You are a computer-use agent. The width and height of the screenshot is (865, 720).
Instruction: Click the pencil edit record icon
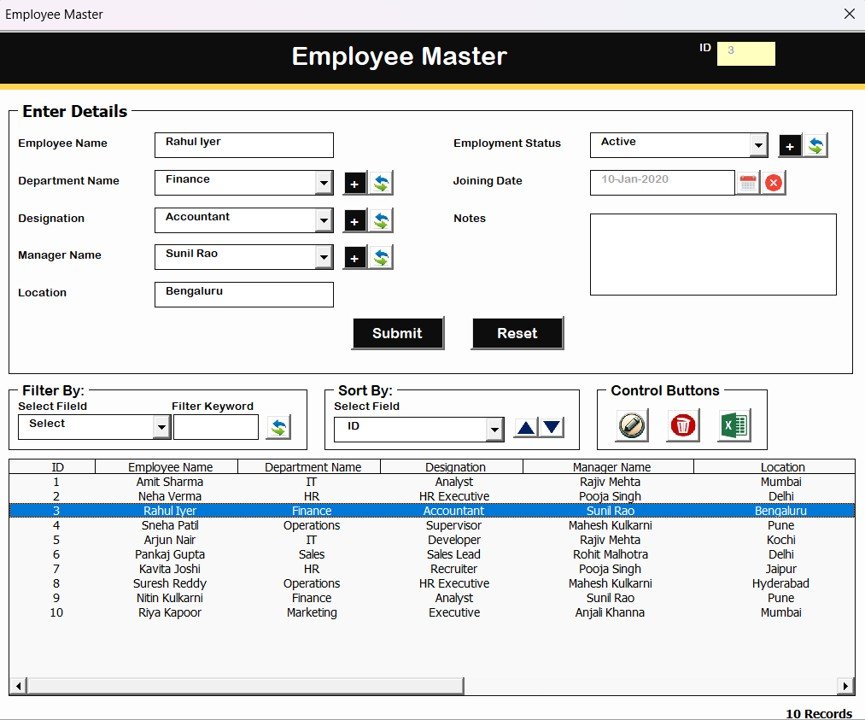tap(632, 426)
